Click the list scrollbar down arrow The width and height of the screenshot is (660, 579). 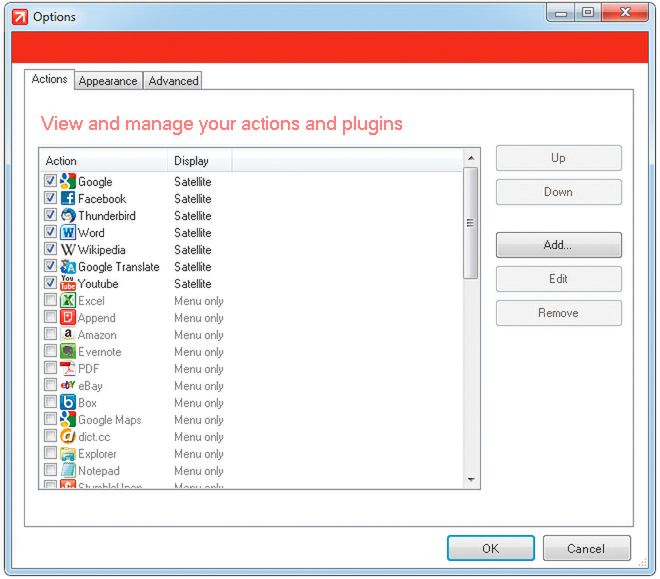pyautogui.click(x=471, y=479)
